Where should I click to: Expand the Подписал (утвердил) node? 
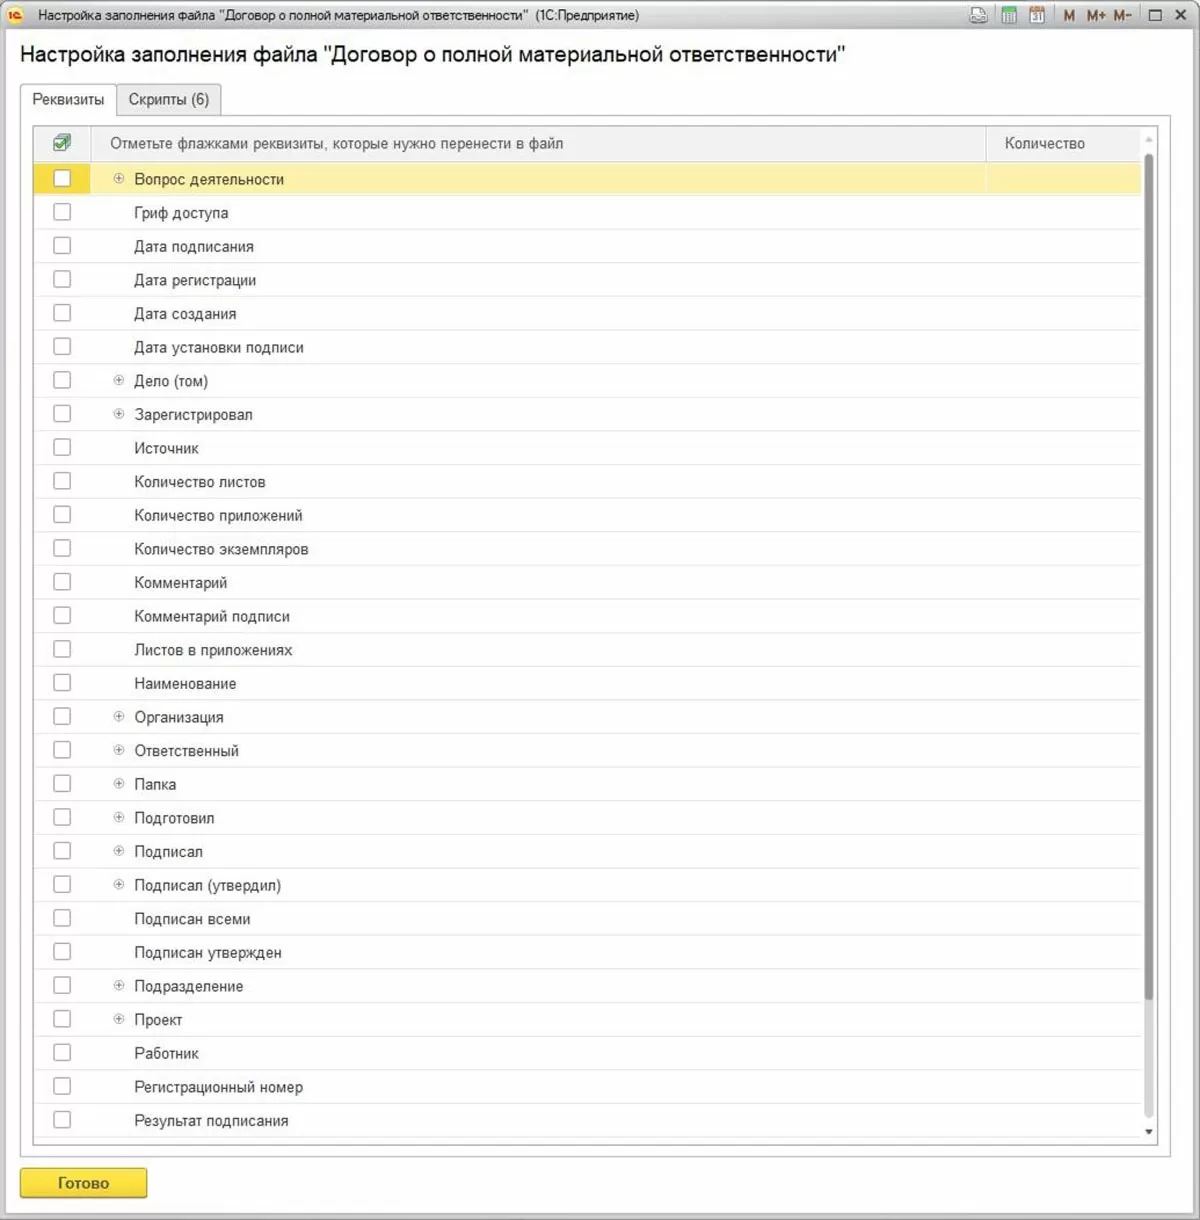coord(119,884)
